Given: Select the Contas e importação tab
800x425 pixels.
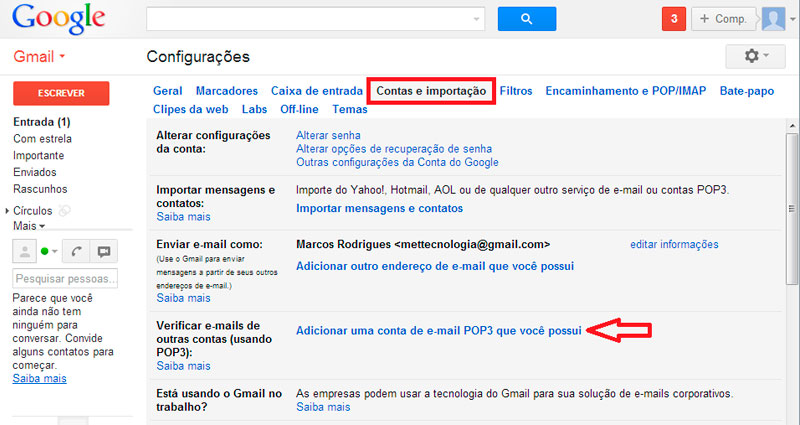Looking at the screenshot, I should [431, 91].
